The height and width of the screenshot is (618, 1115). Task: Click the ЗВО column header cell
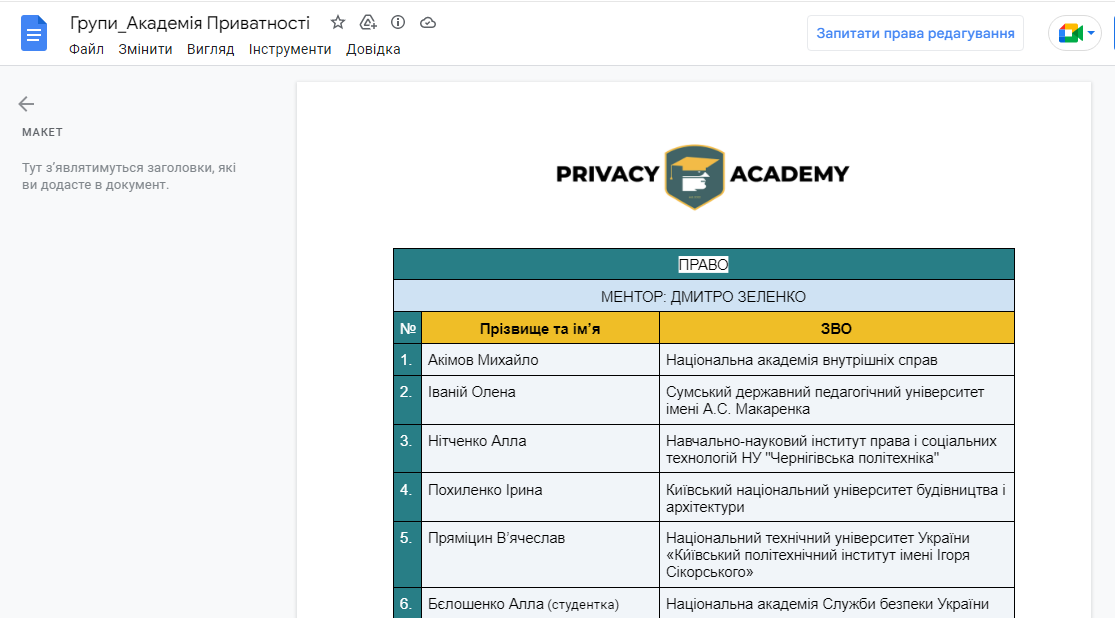836,328
